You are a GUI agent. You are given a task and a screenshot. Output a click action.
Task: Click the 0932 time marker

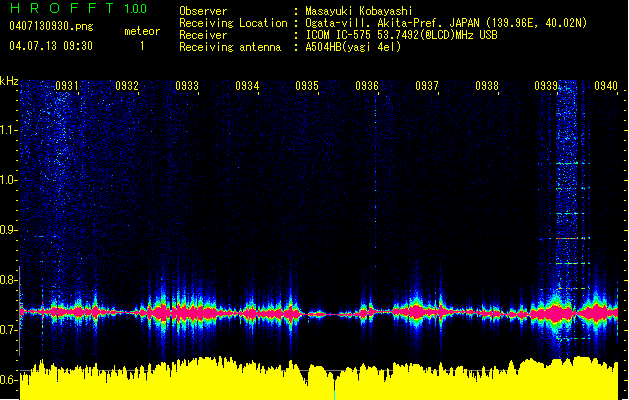tap(127, 86)
